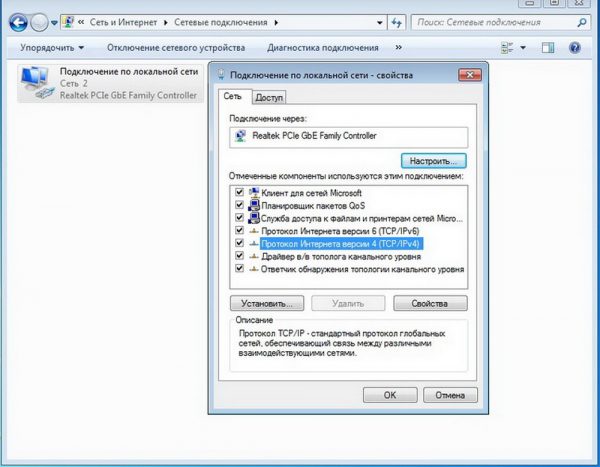Switch to the 'Сеть' tab
600x467 pixels.
click(x=233, y=96)
